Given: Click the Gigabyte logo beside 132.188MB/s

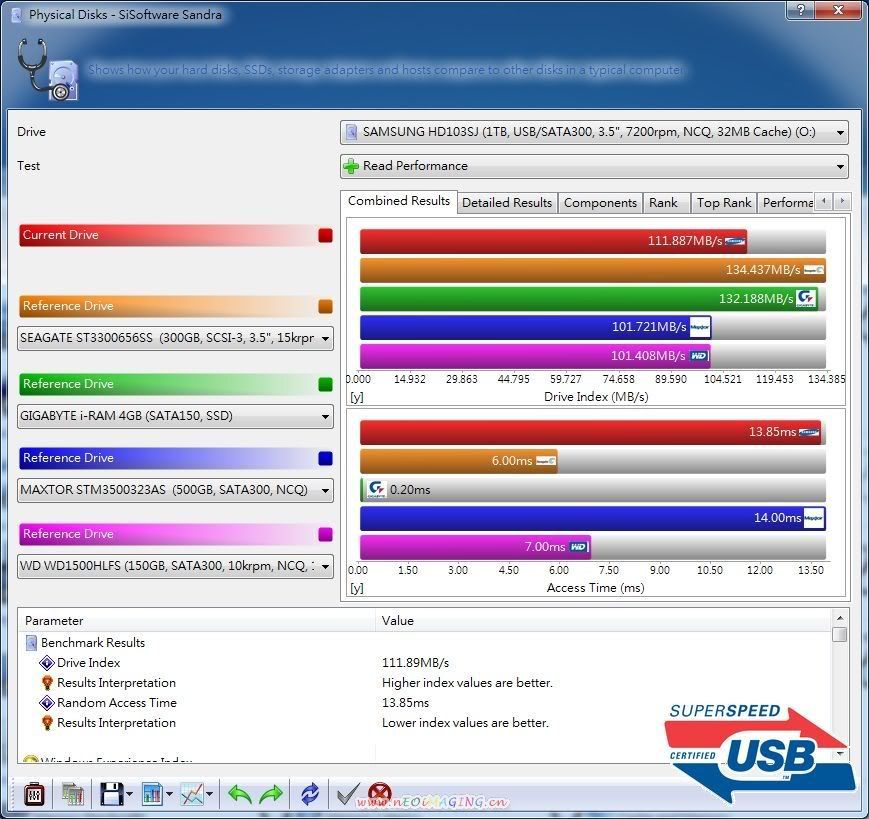Looking at the screenshot, I should [x=806, y=299].
